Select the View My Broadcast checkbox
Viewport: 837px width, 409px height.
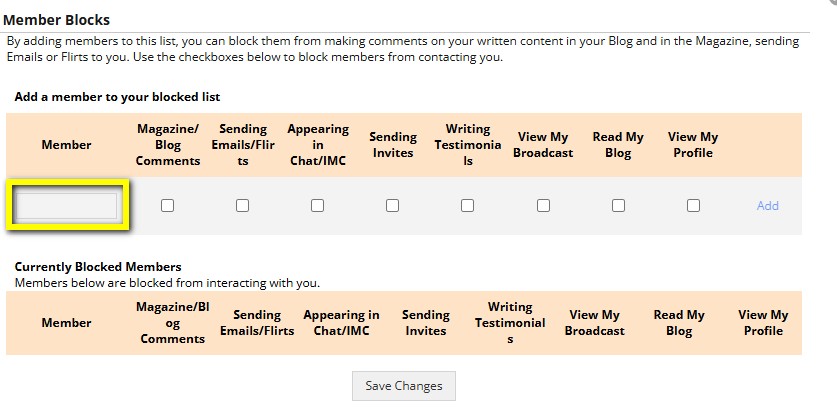click(543, 205)
